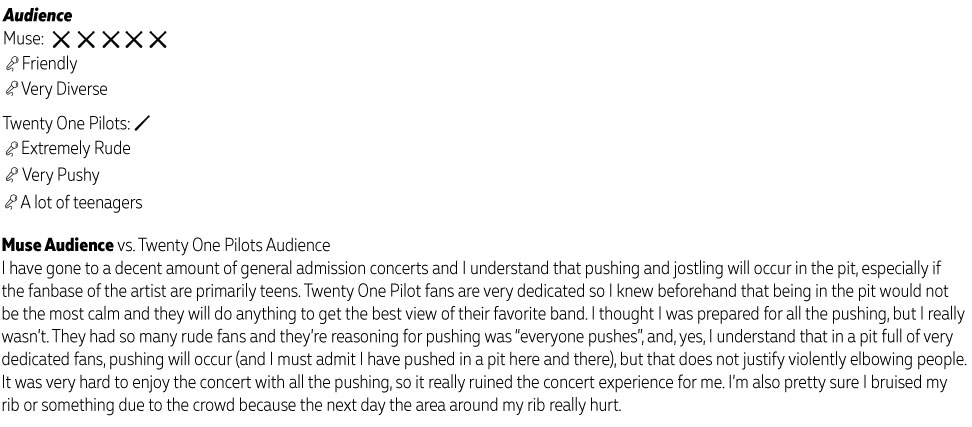
Task: Click the second X mark in Muse rating
Action: click(x=86, y=40)
